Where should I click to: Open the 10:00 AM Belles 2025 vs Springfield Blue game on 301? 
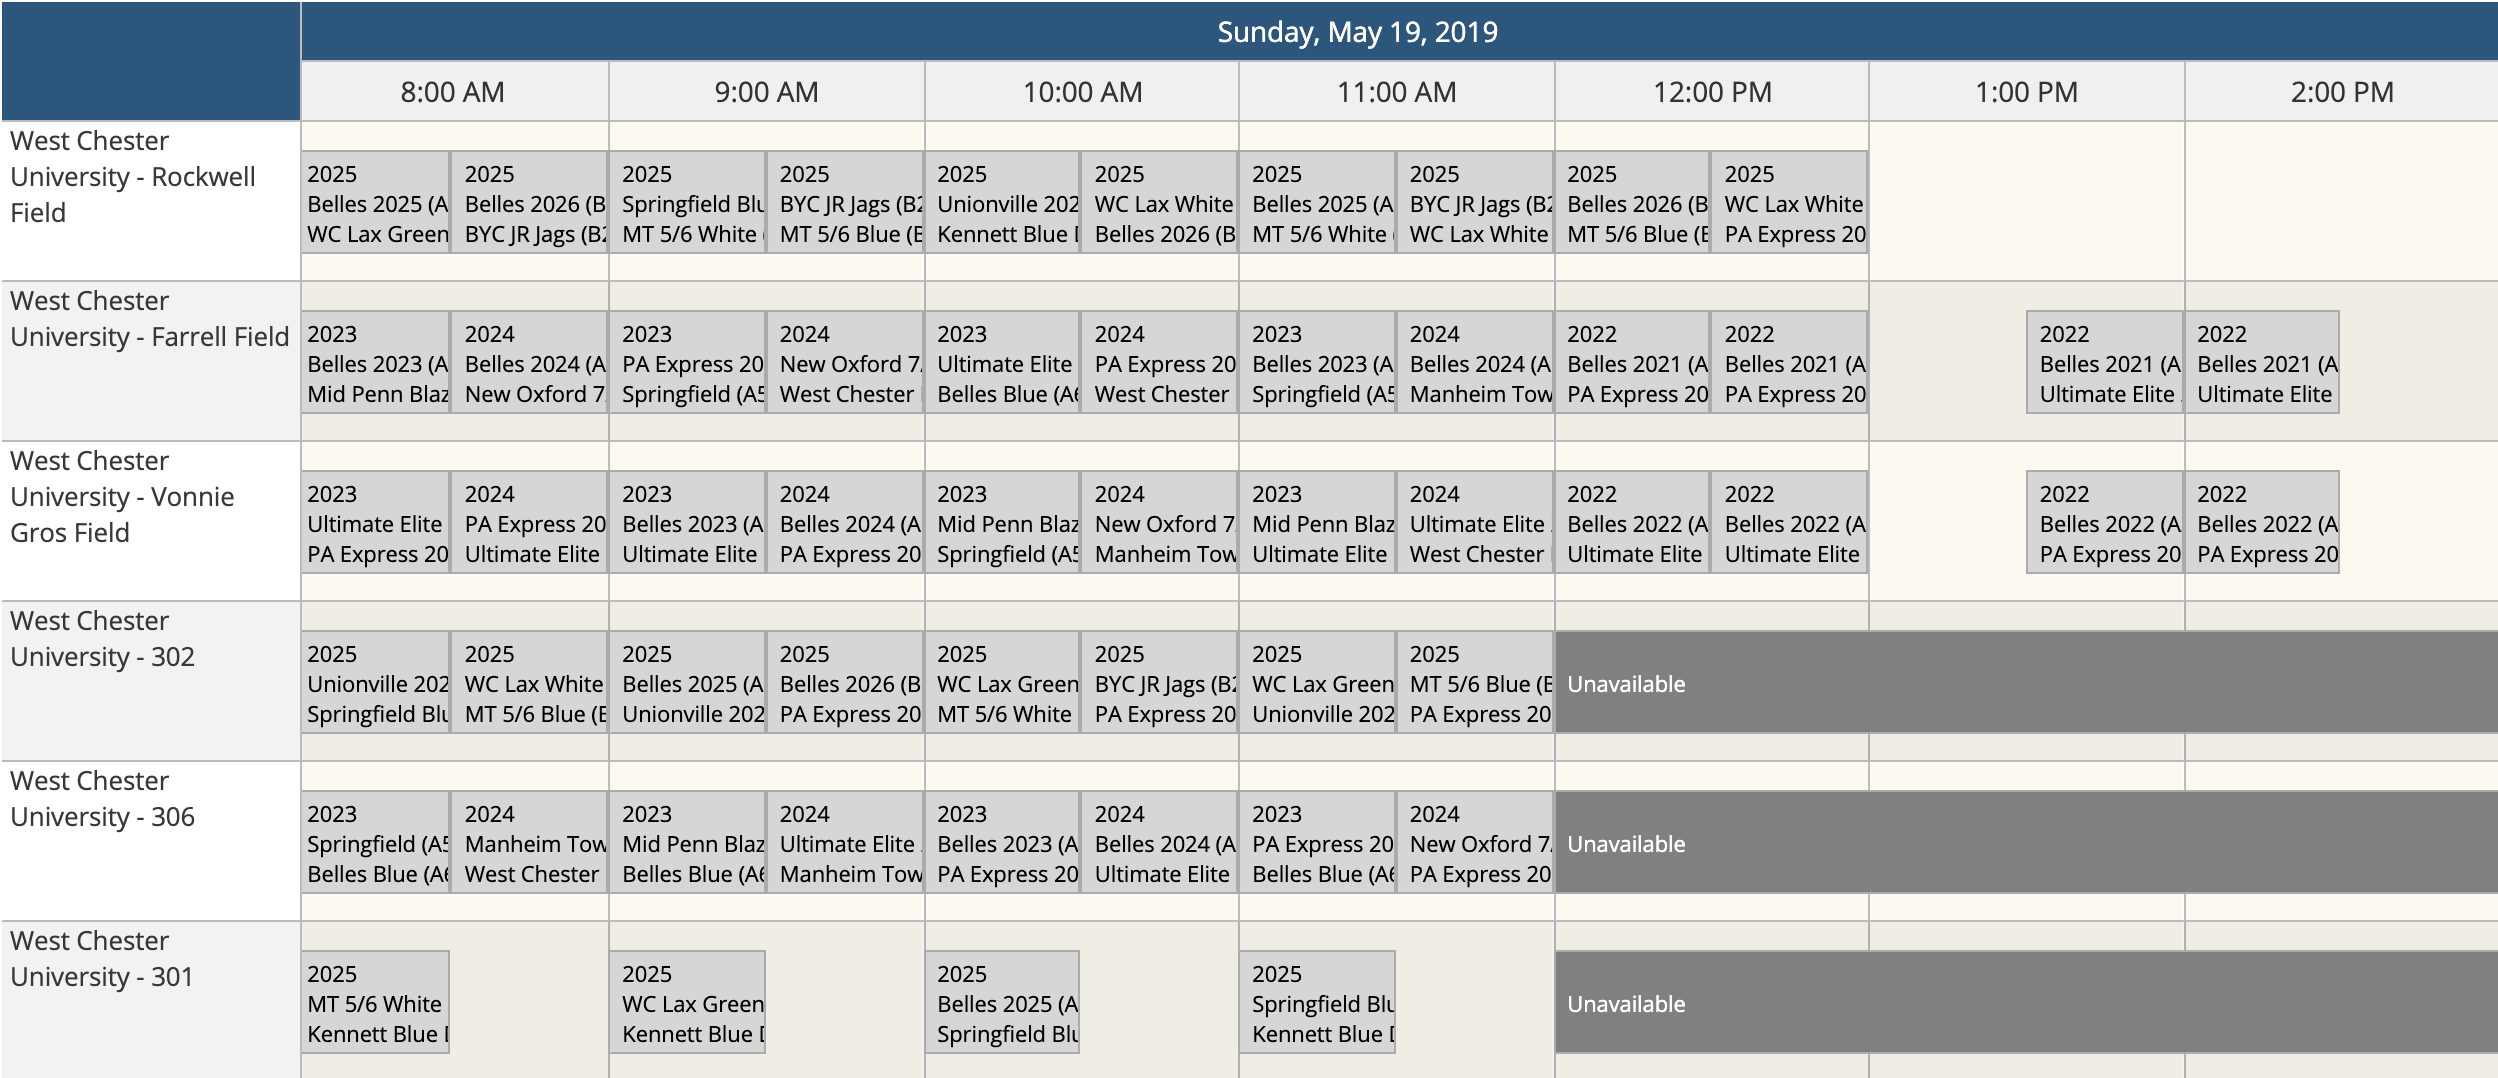[1003, 1002]
